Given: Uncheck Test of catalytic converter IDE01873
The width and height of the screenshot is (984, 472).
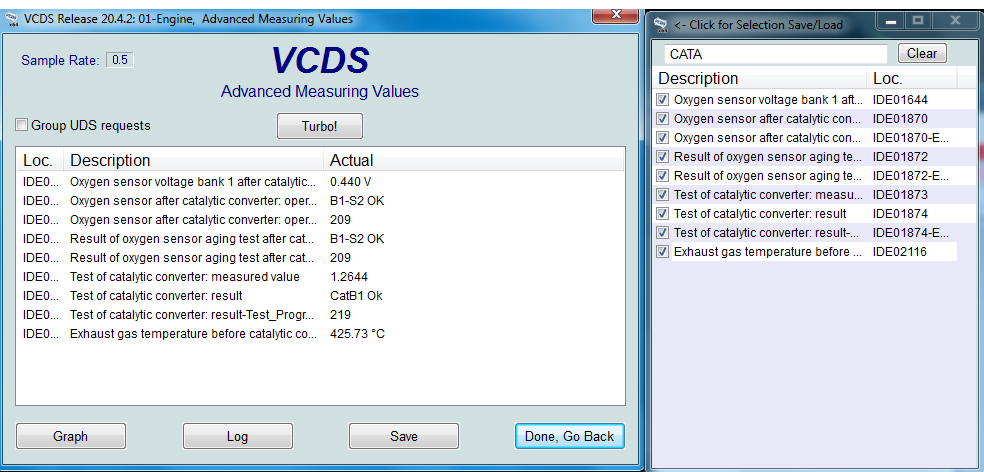Looking at the screenshot, I should [x=663, y=195].
